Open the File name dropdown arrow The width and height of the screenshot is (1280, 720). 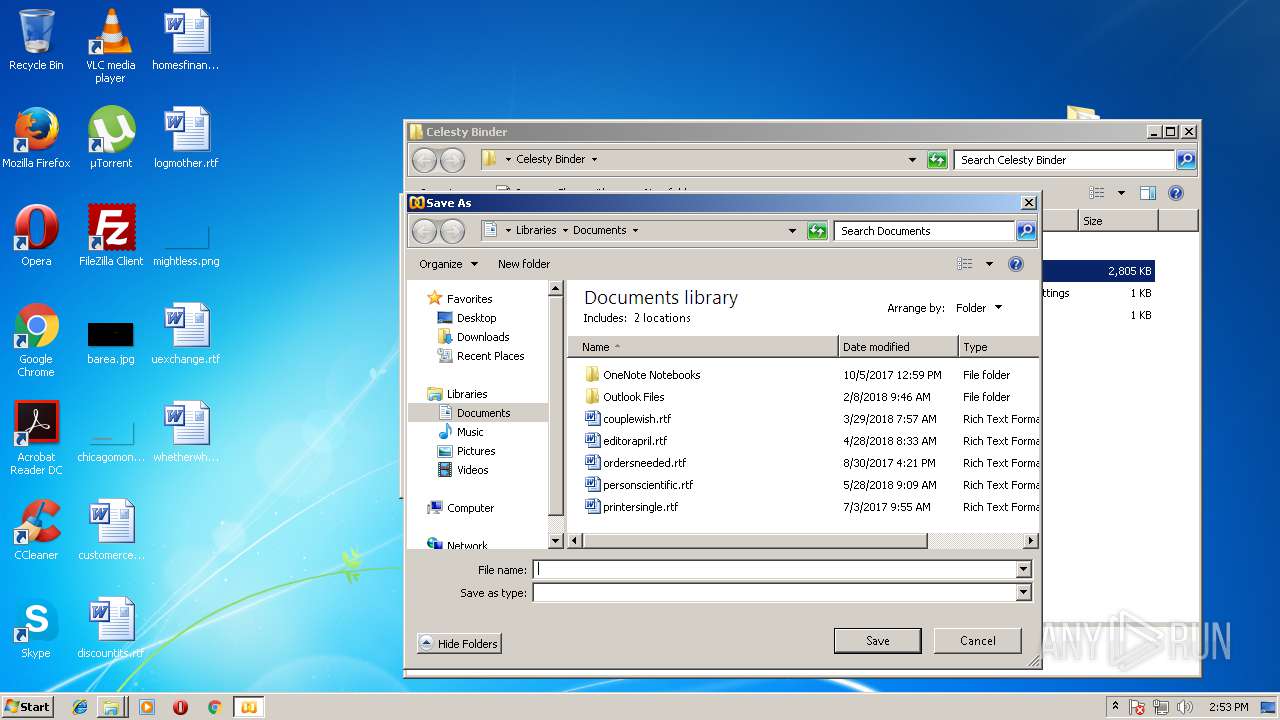(1023, 569)
